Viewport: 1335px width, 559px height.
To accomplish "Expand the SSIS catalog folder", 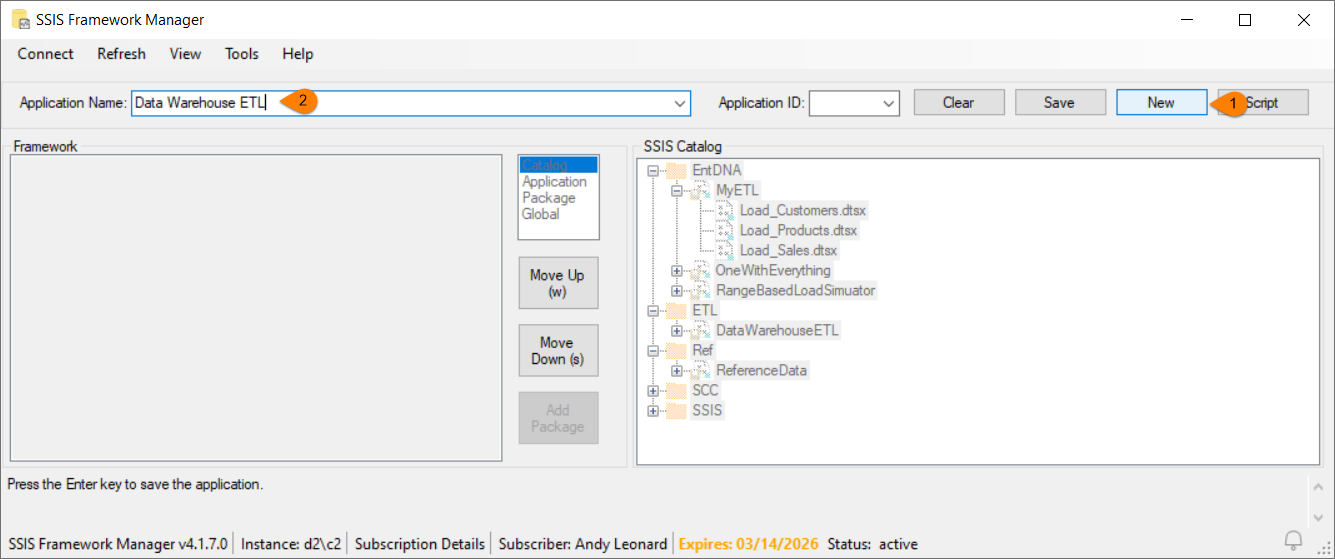I will point(653,411).
